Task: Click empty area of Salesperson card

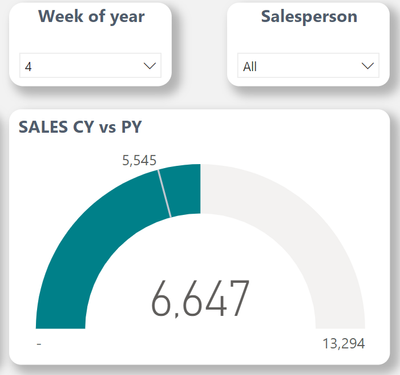Action: [308, 40]
